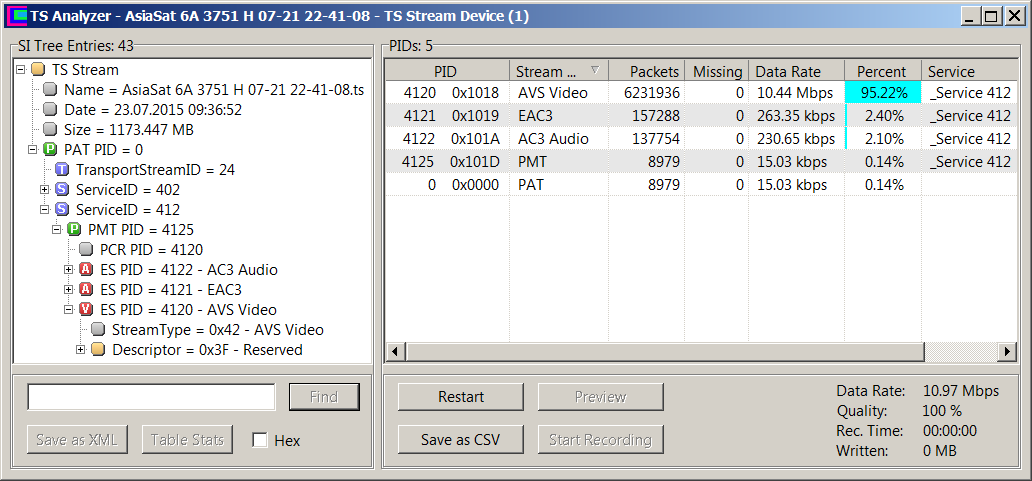Screen dimensions: 1032x481
Task: Collapse the TS Stream root node
Action: click(21, 70)
